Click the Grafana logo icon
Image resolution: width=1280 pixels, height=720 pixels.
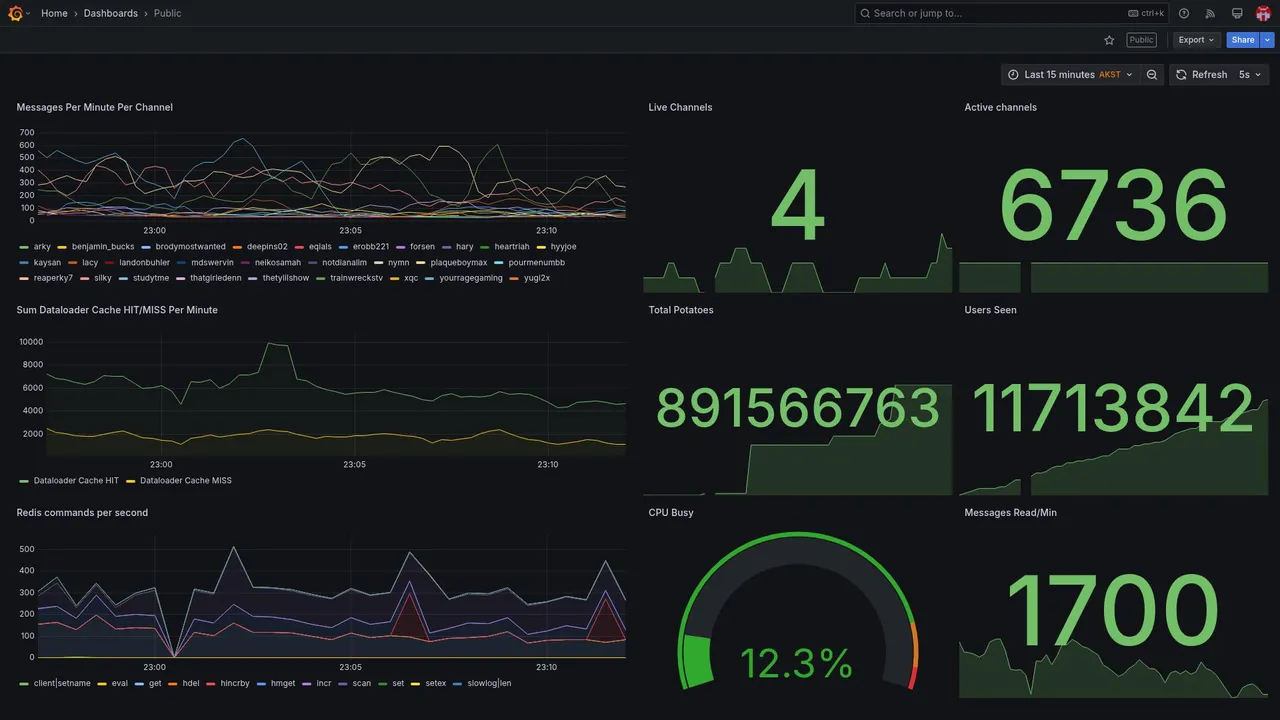click(x=15, y=13)
